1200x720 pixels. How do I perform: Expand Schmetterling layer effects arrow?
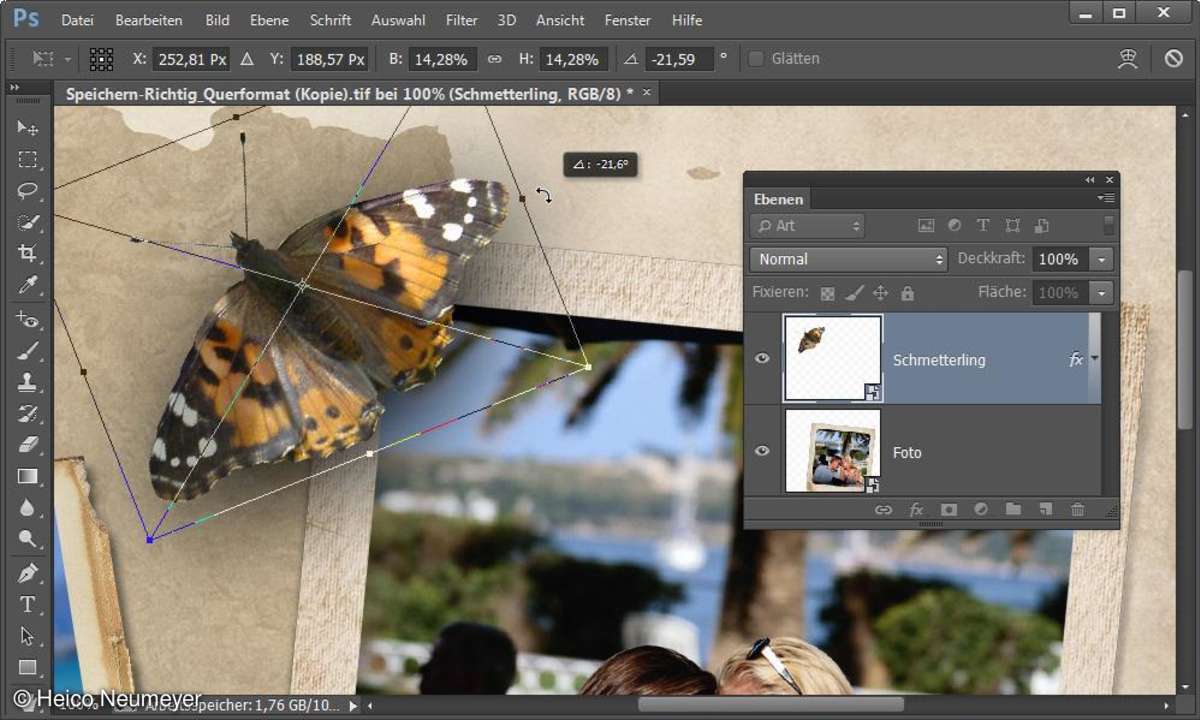(1094, 359)
